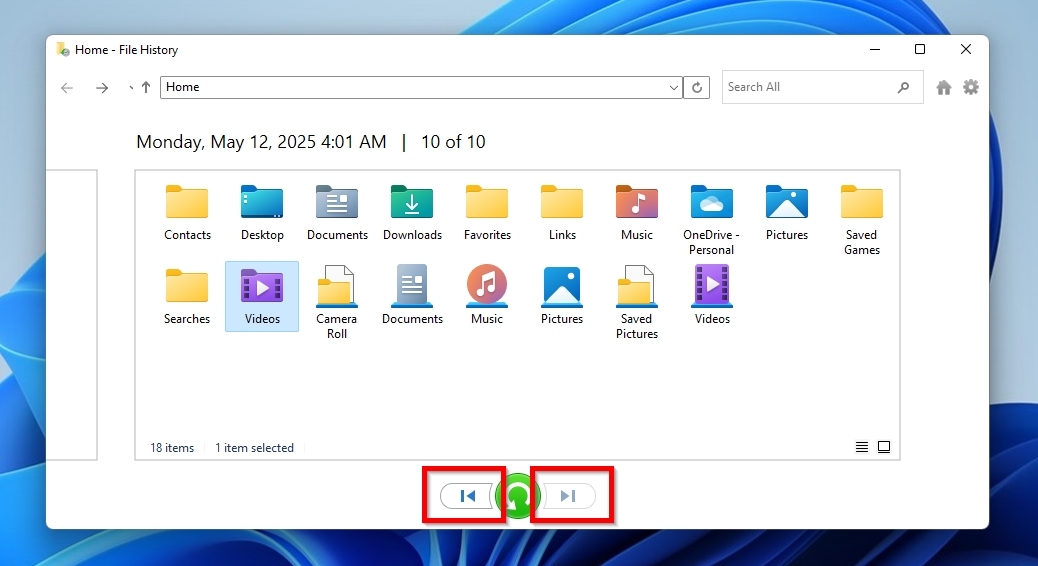Image resolution: width=1038 pixels, height=566 pixels.
Task: Select the Documents library in second row
Action: coord(412,297)
